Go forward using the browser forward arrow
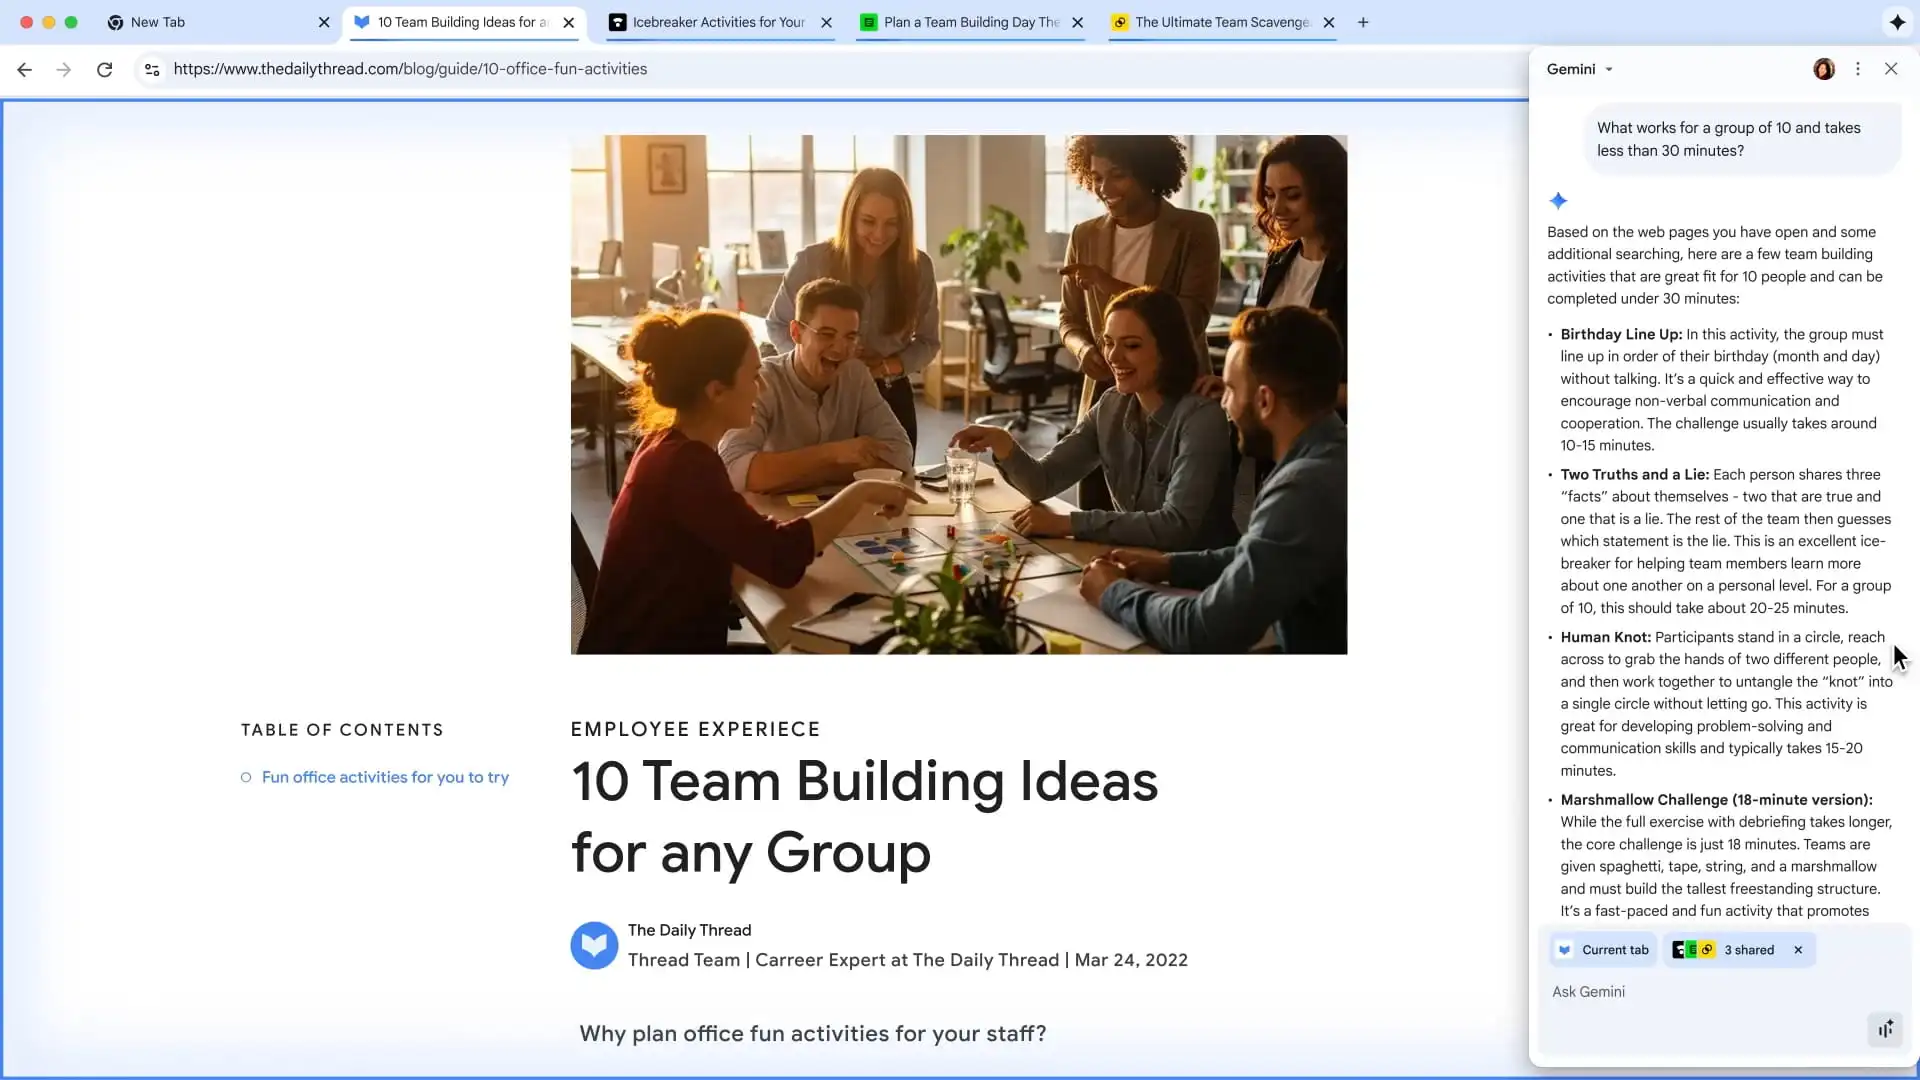 (x=64, y=69)
